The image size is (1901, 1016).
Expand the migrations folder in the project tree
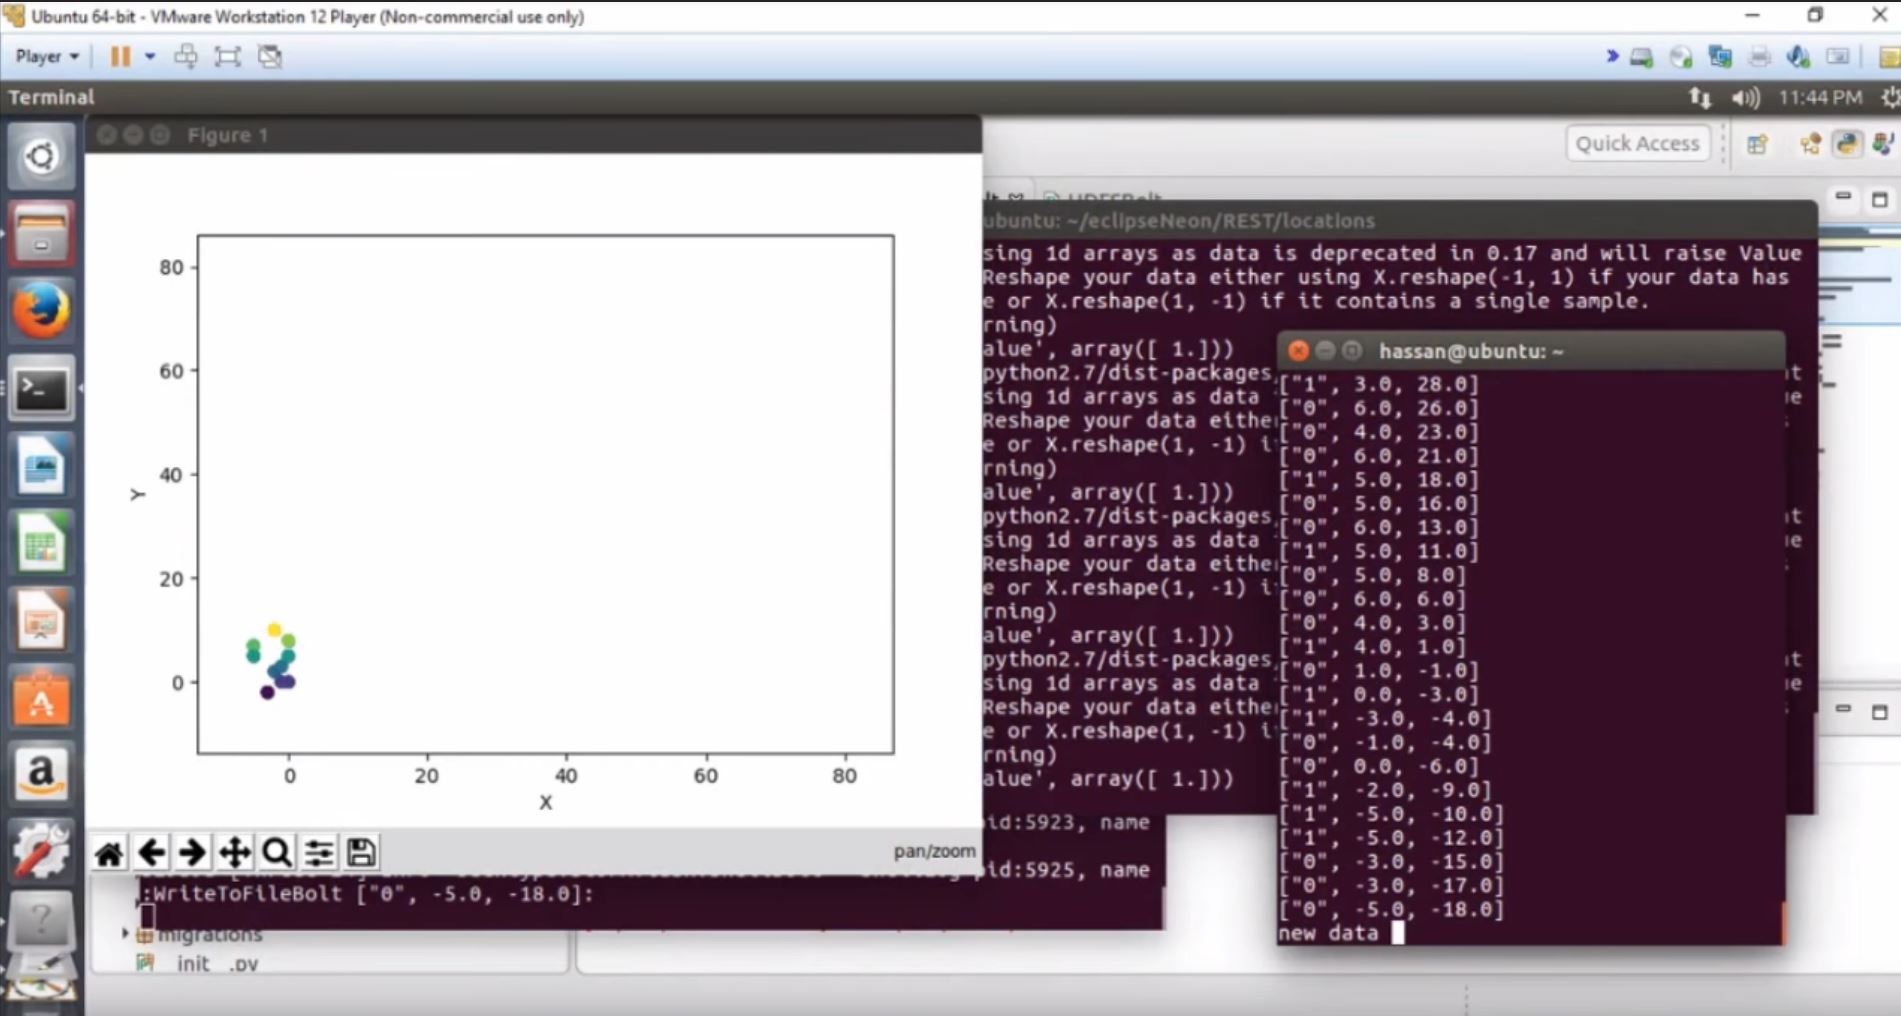(124, 933)
